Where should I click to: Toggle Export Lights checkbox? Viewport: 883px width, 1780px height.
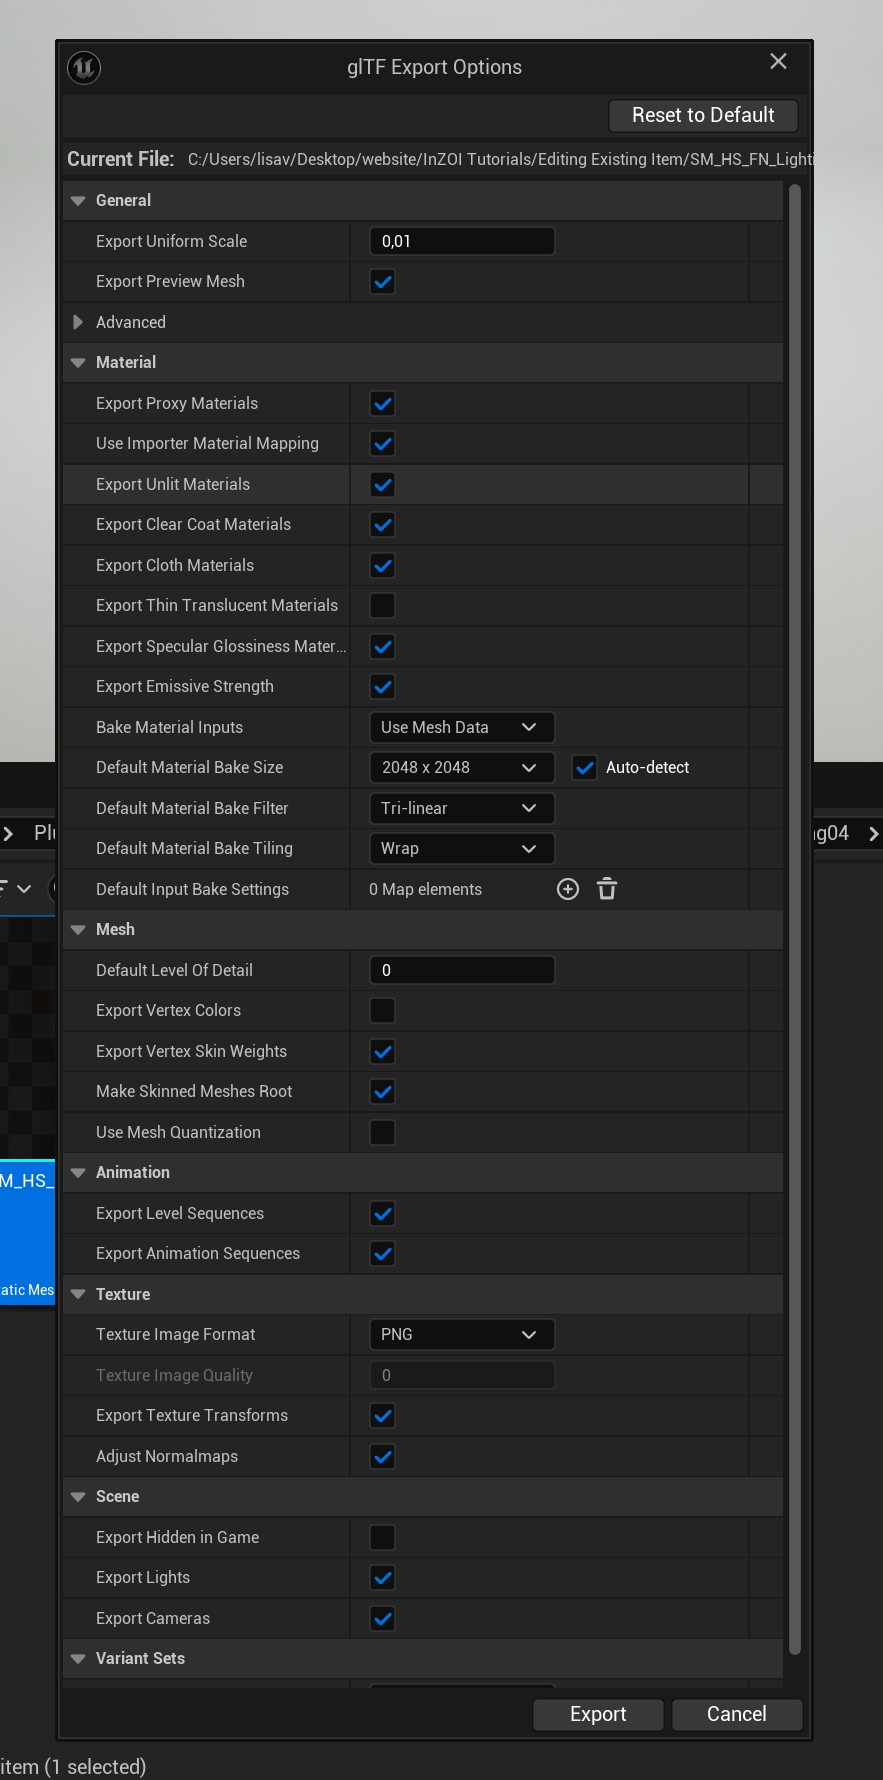[383, 1578]
